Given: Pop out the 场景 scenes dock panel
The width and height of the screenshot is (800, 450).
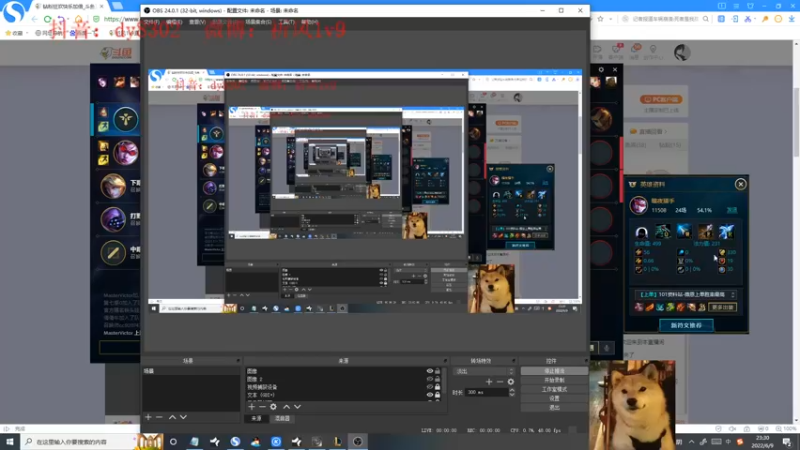Looking at the screenshot, I should coord(238,361).
